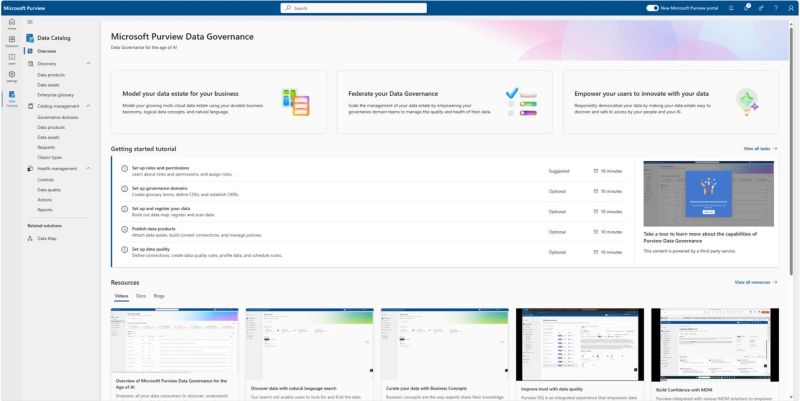Click the info icon for Publish data products
800x401 pixels.
[x=124, y=230]
